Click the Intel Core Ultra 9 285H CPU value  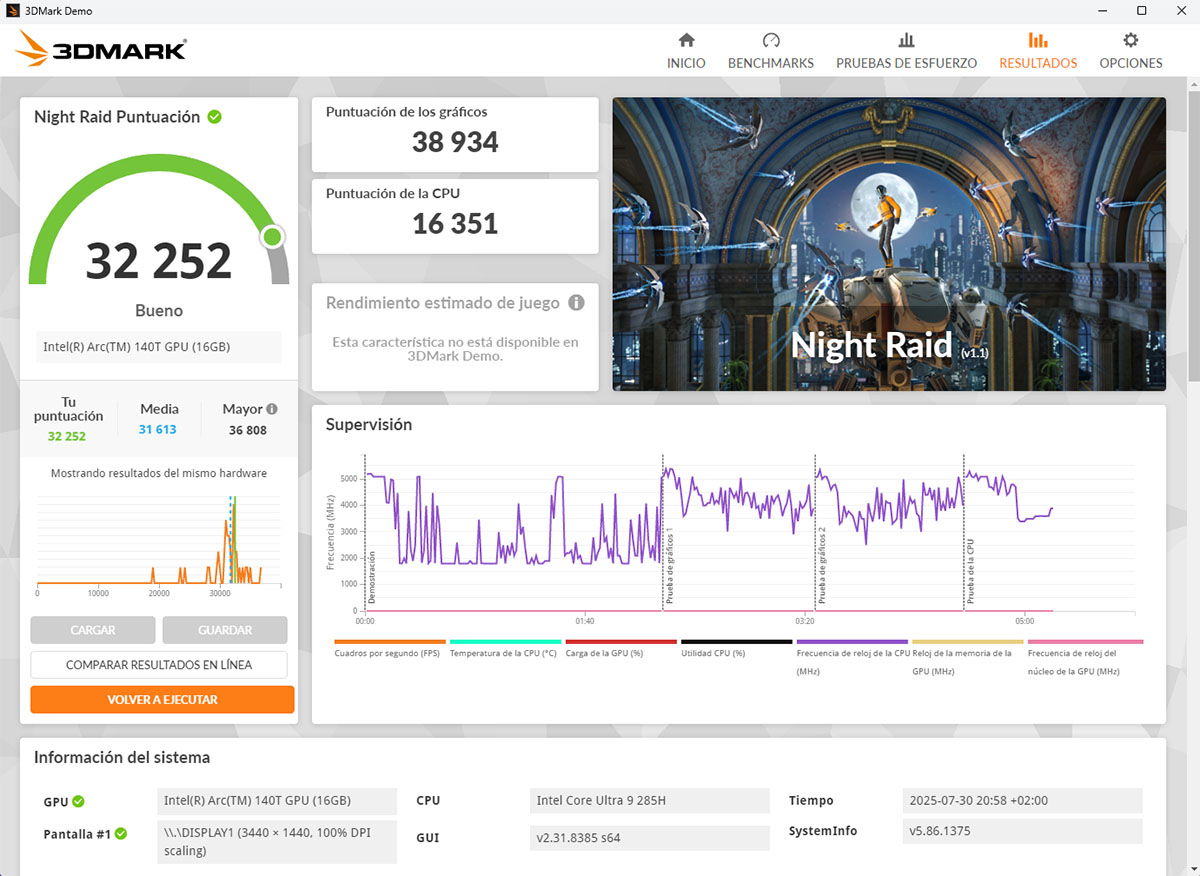point(650,801)
